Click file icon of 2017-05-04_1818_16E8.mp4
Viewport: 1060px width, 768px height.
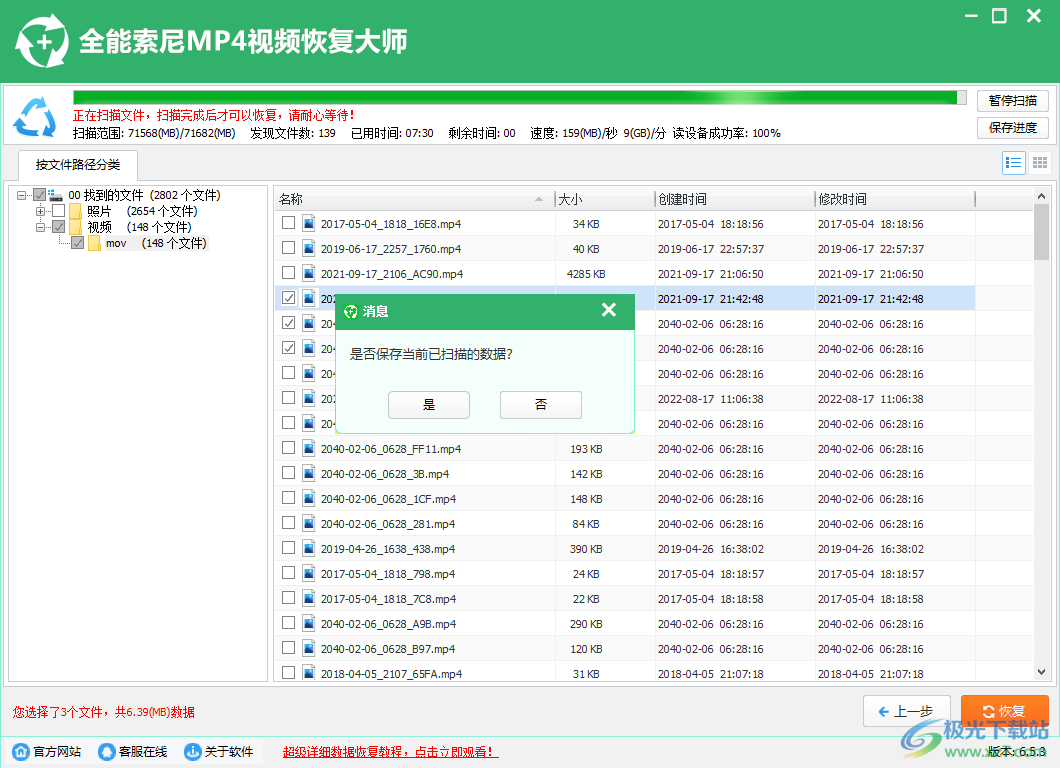coord(309,223)
